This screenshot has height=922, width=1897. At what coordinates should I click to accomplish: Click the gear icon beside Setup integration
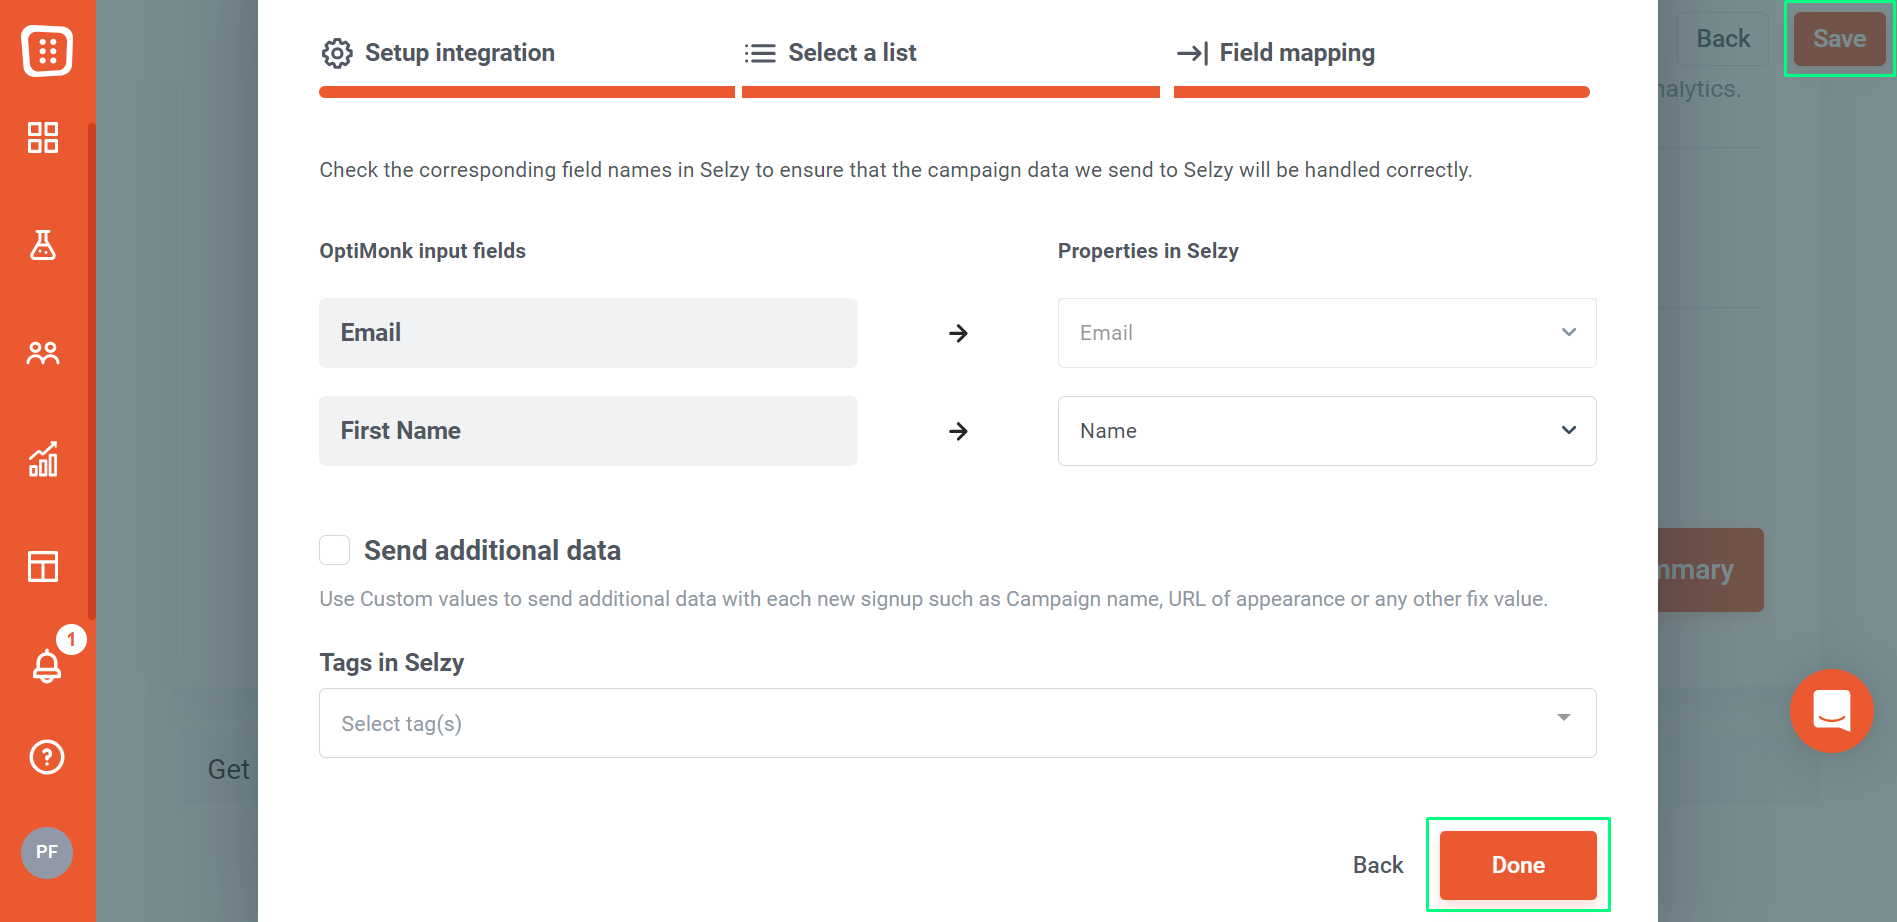click(337, 53)
